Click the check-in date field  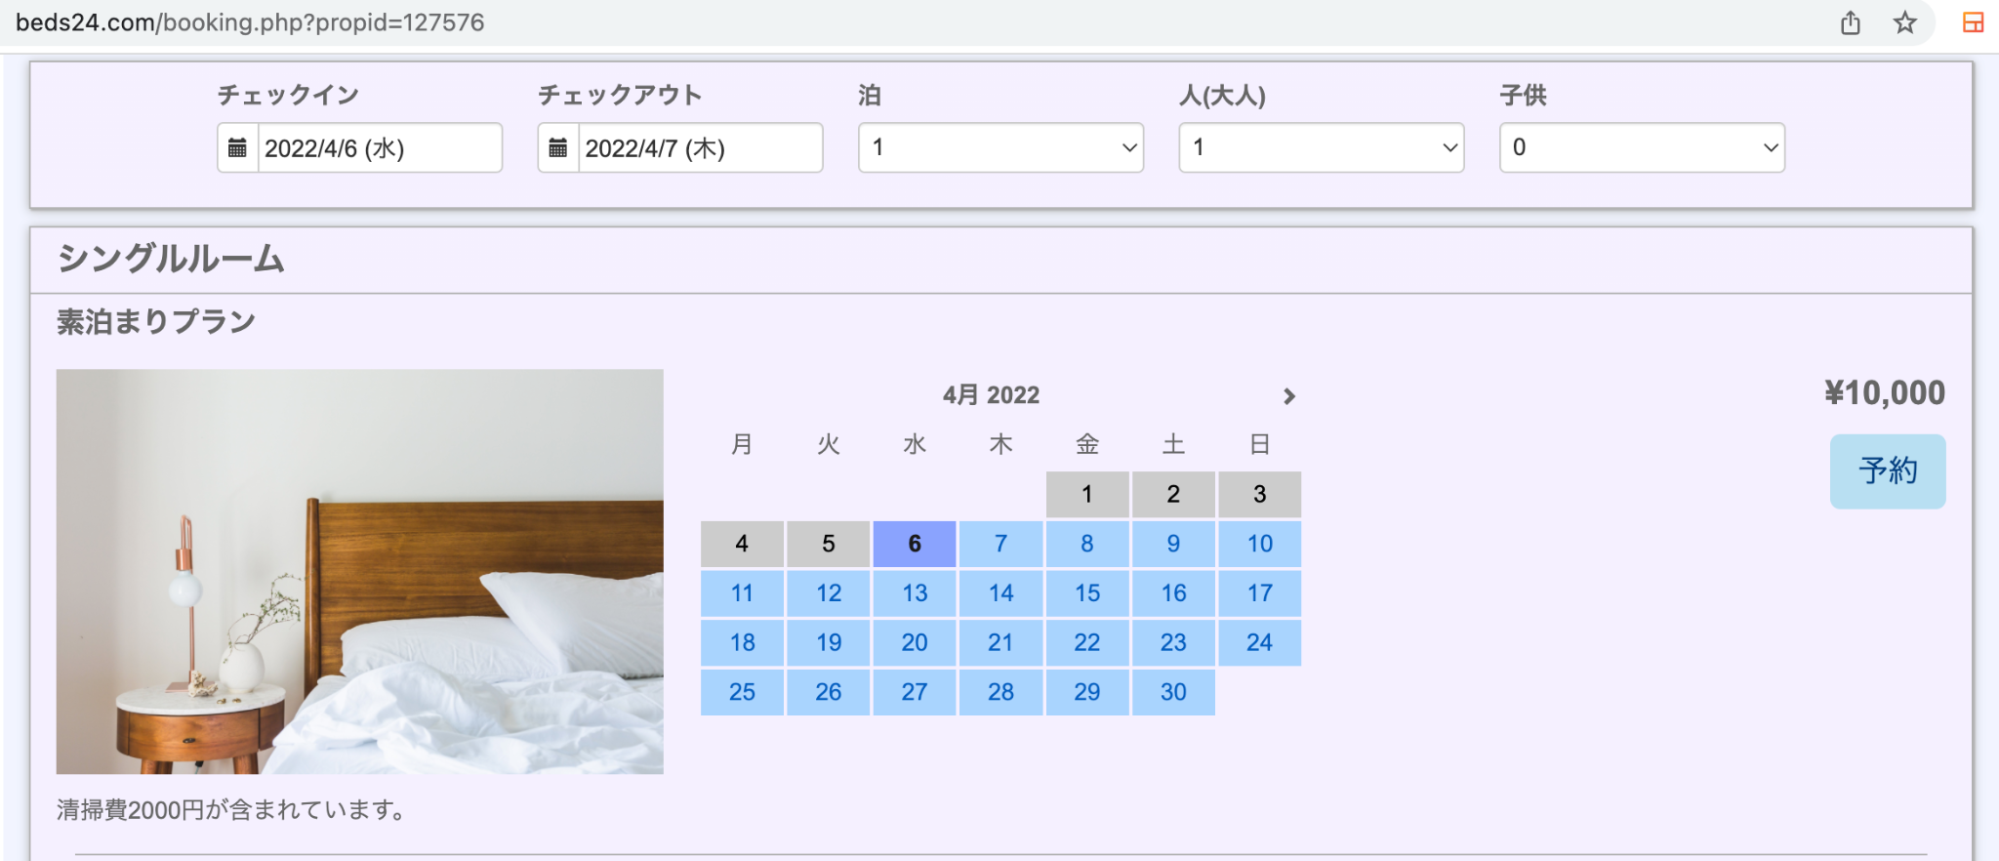379,148
